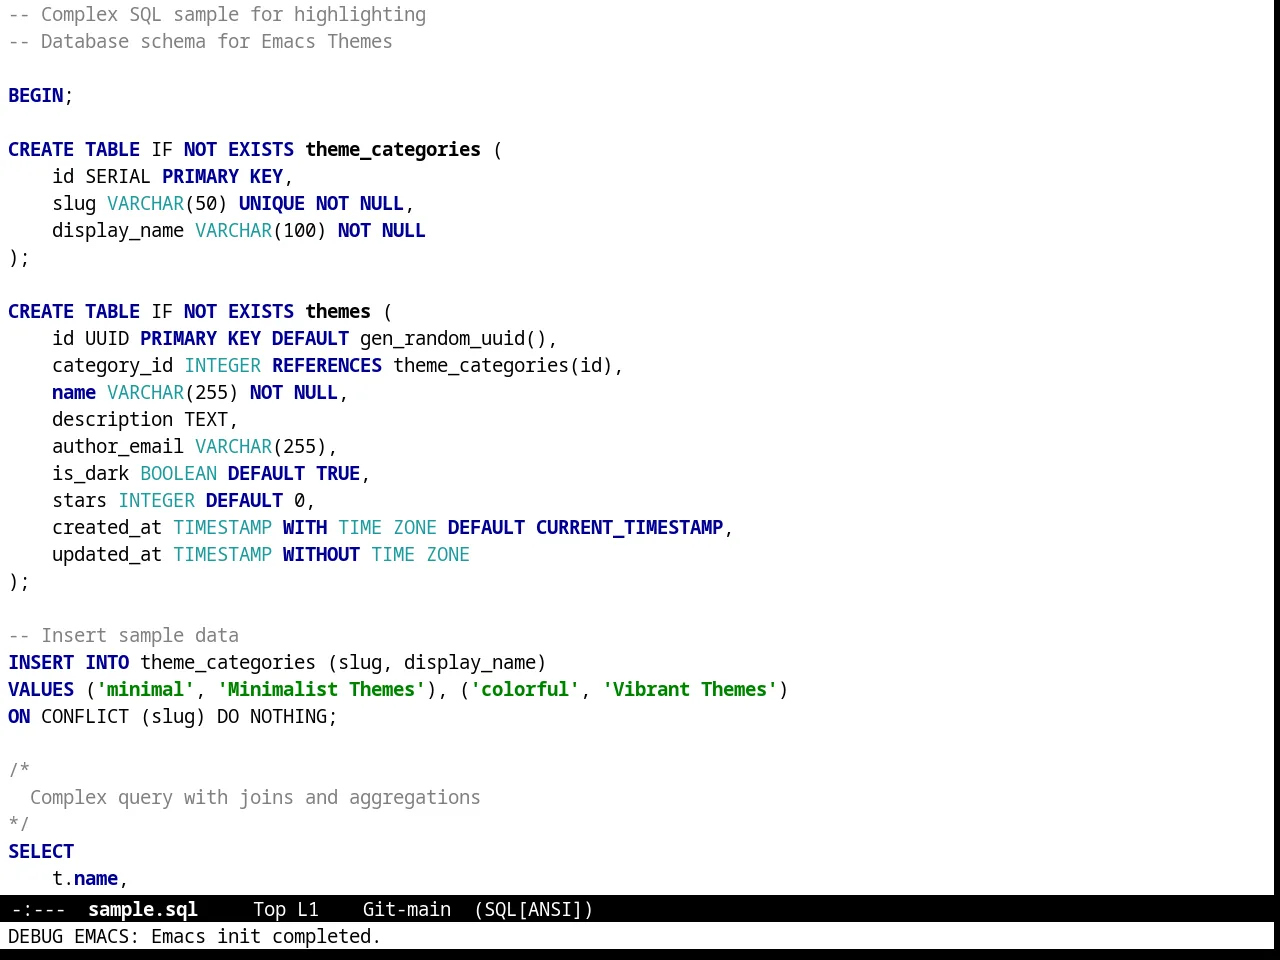Click updated_at column name
The image size is (1280, 960).
[107, 554]
